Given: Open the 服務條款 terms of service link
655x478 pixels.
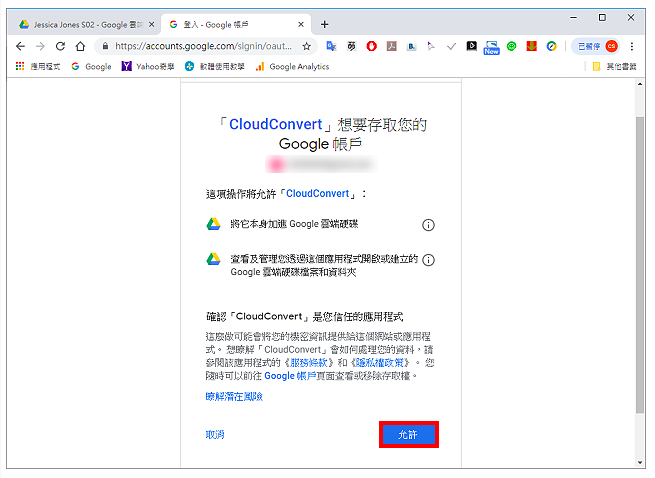Looking at the screenshot, I should click(311, 362).
